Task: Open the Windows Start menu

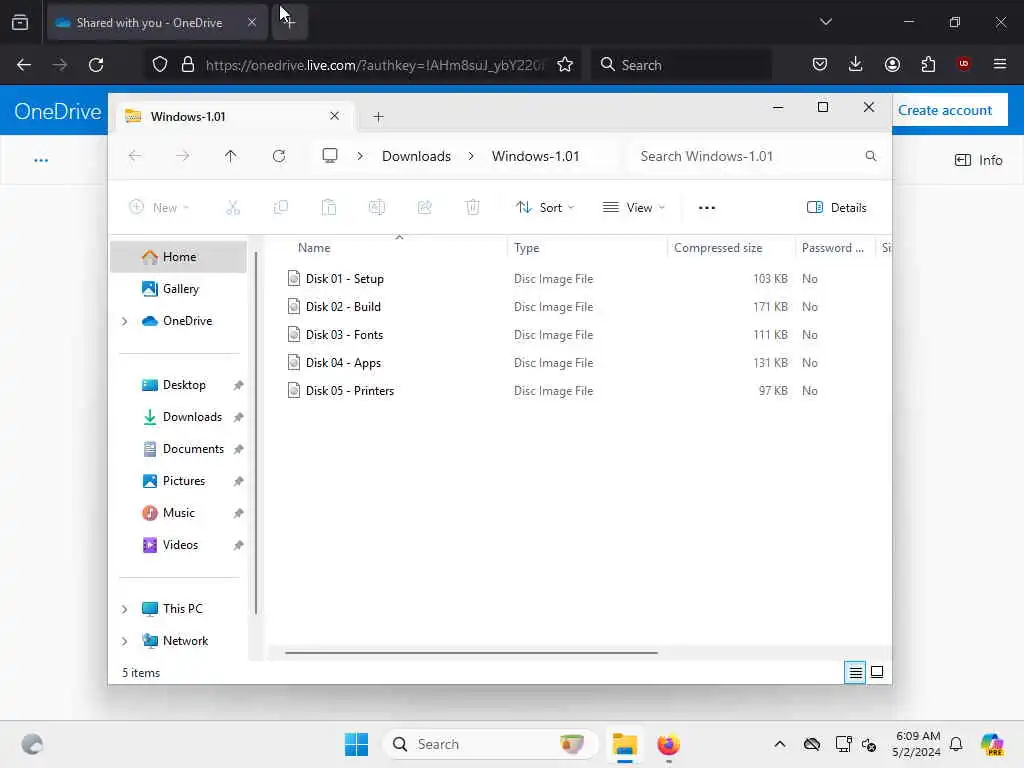Action: click(x=356, y=744)
